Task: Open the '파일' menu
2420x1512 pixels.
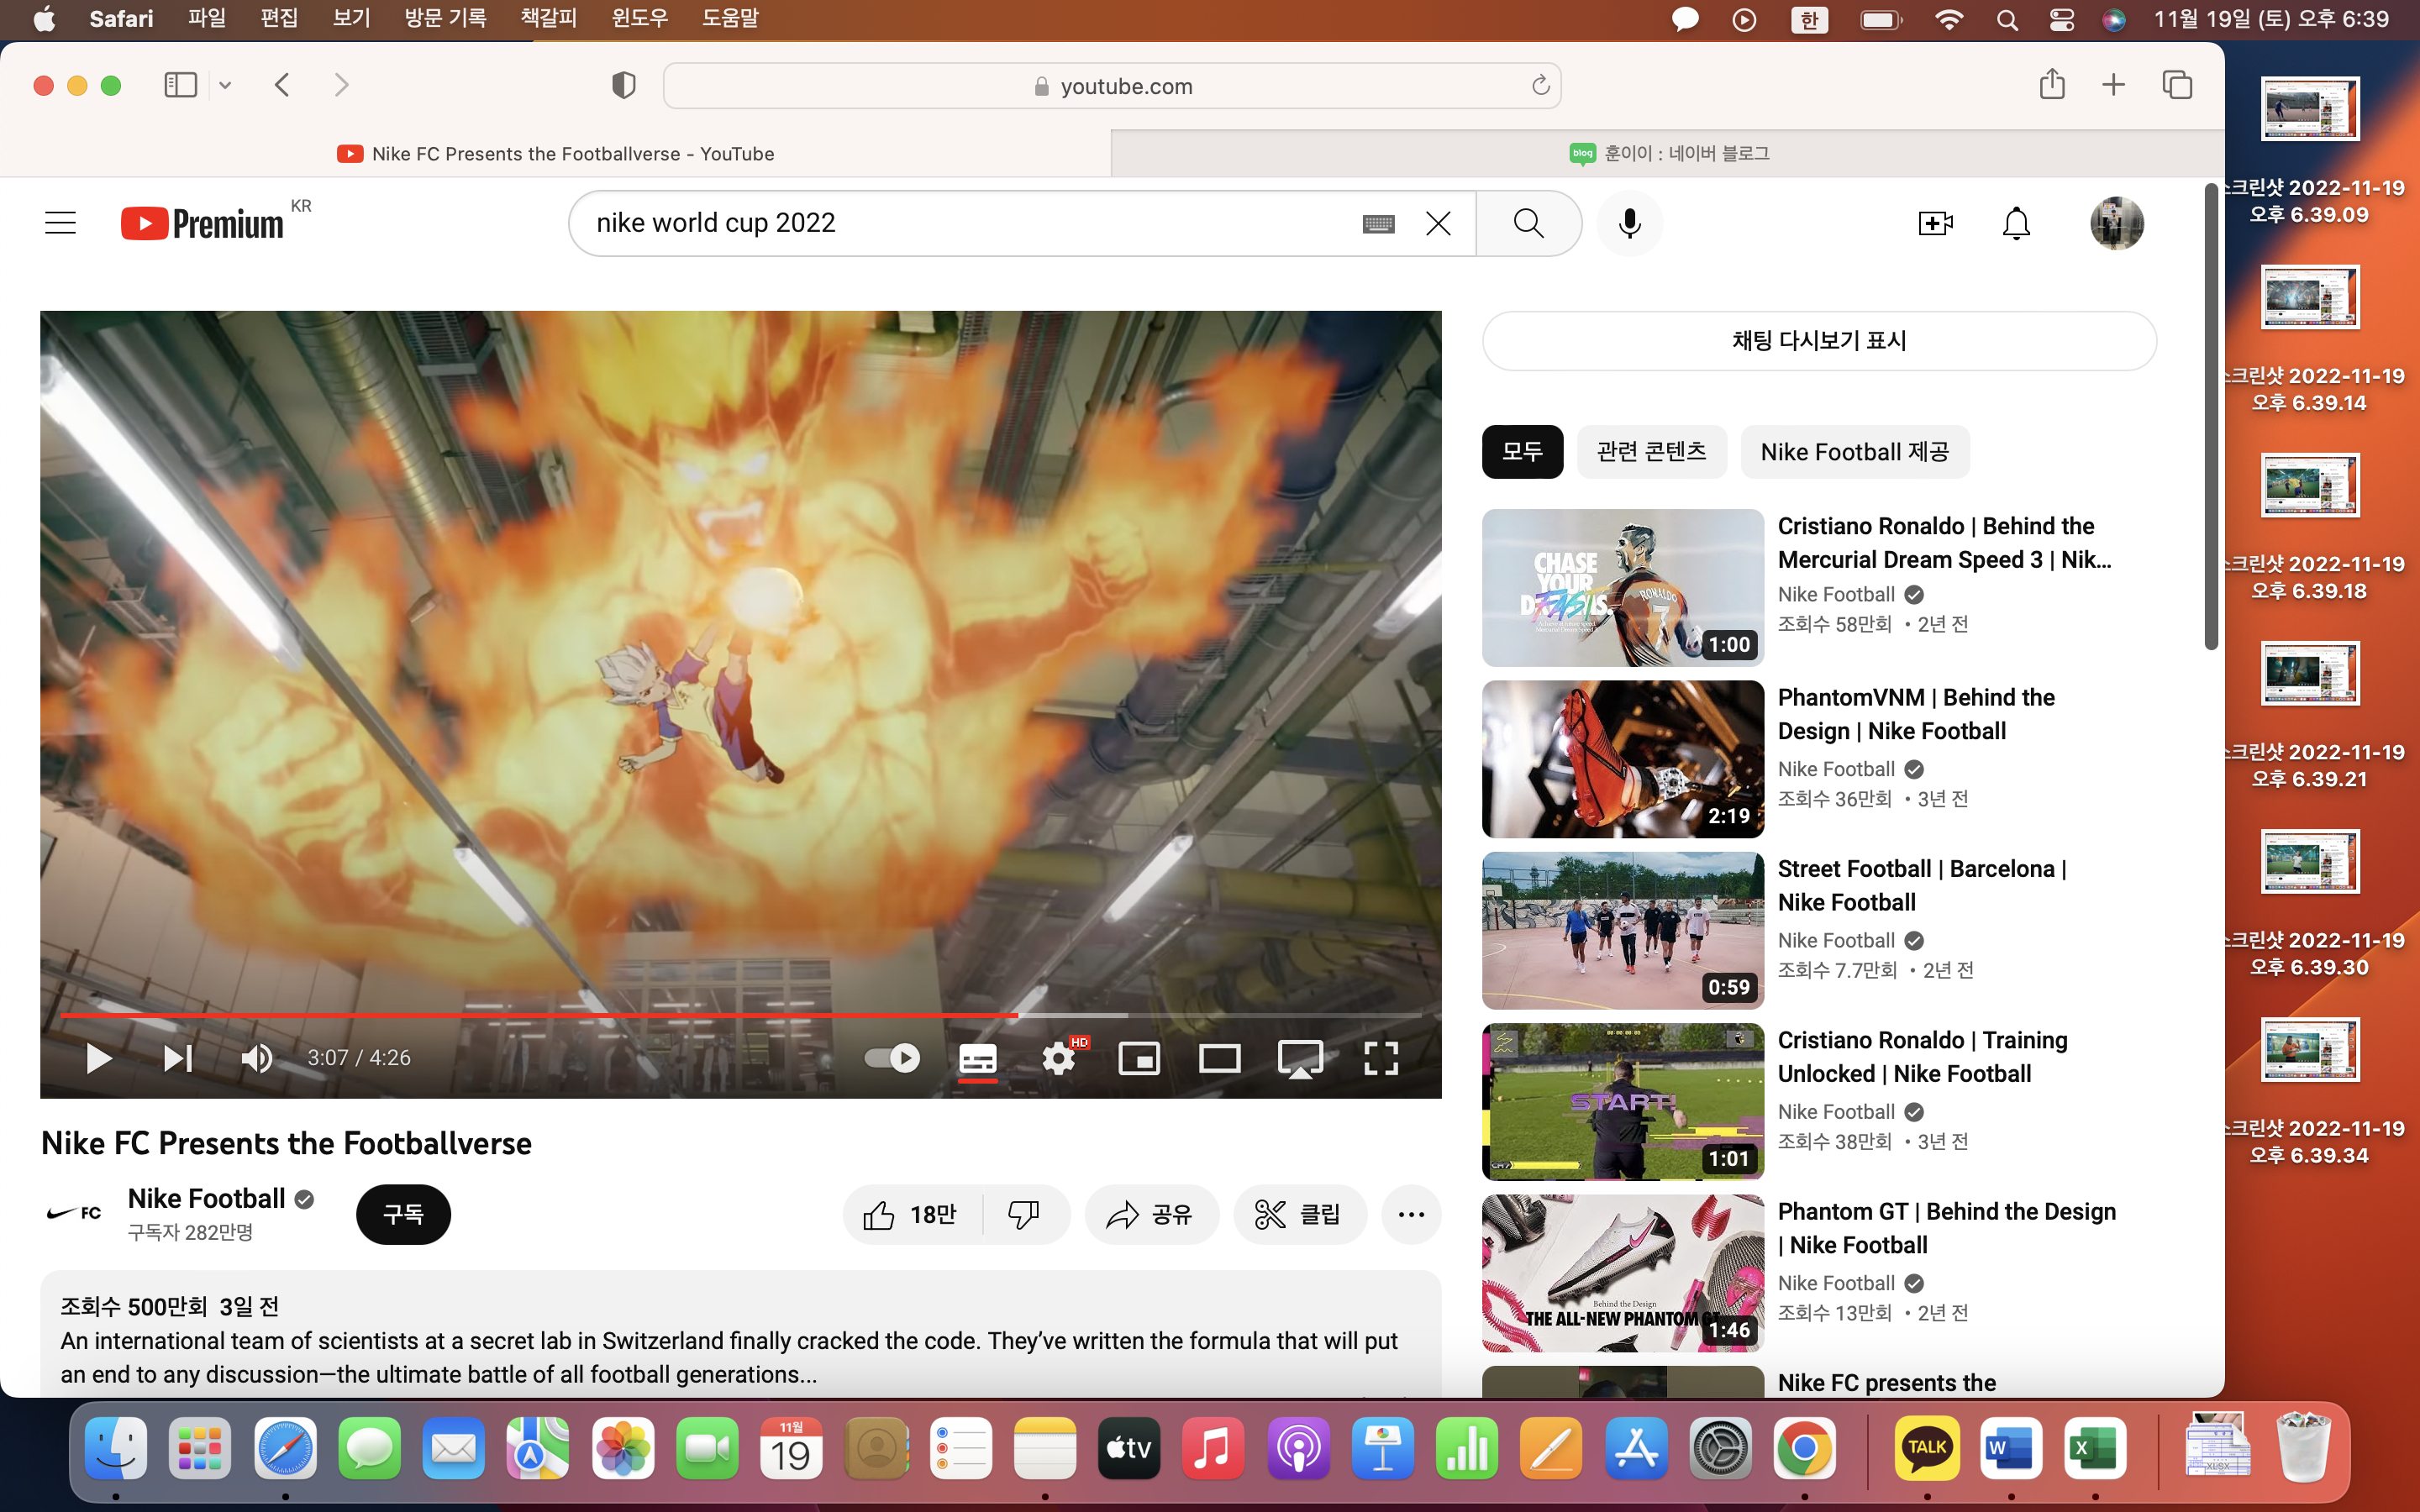Action: tap(207, 18)
